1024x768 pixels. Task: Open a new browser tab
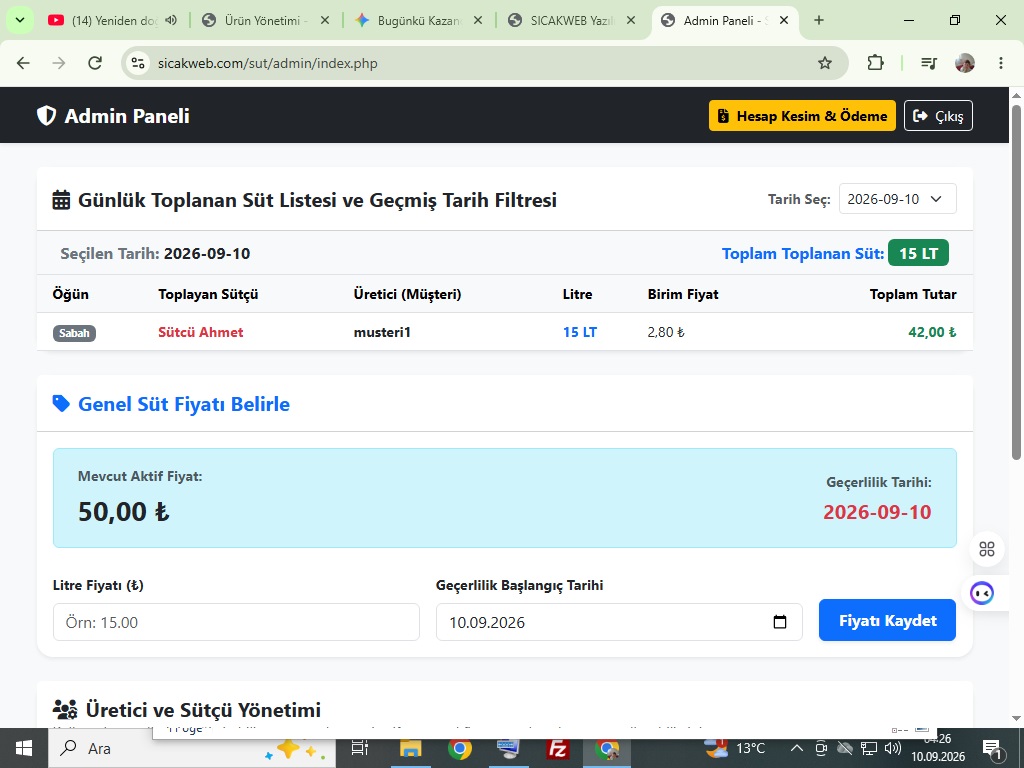coord(819,20)
